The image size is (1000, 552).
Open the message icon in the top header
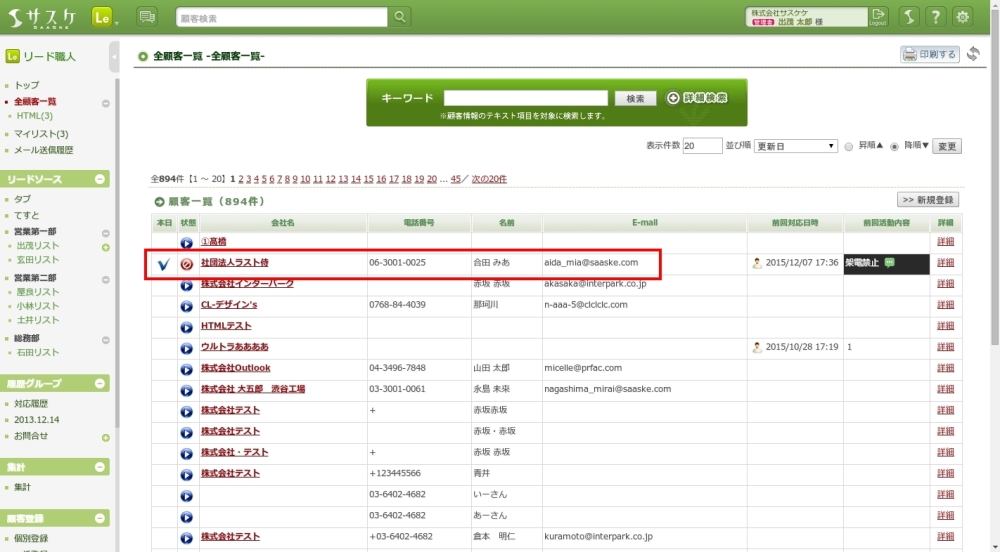click(x=147, y=17)
